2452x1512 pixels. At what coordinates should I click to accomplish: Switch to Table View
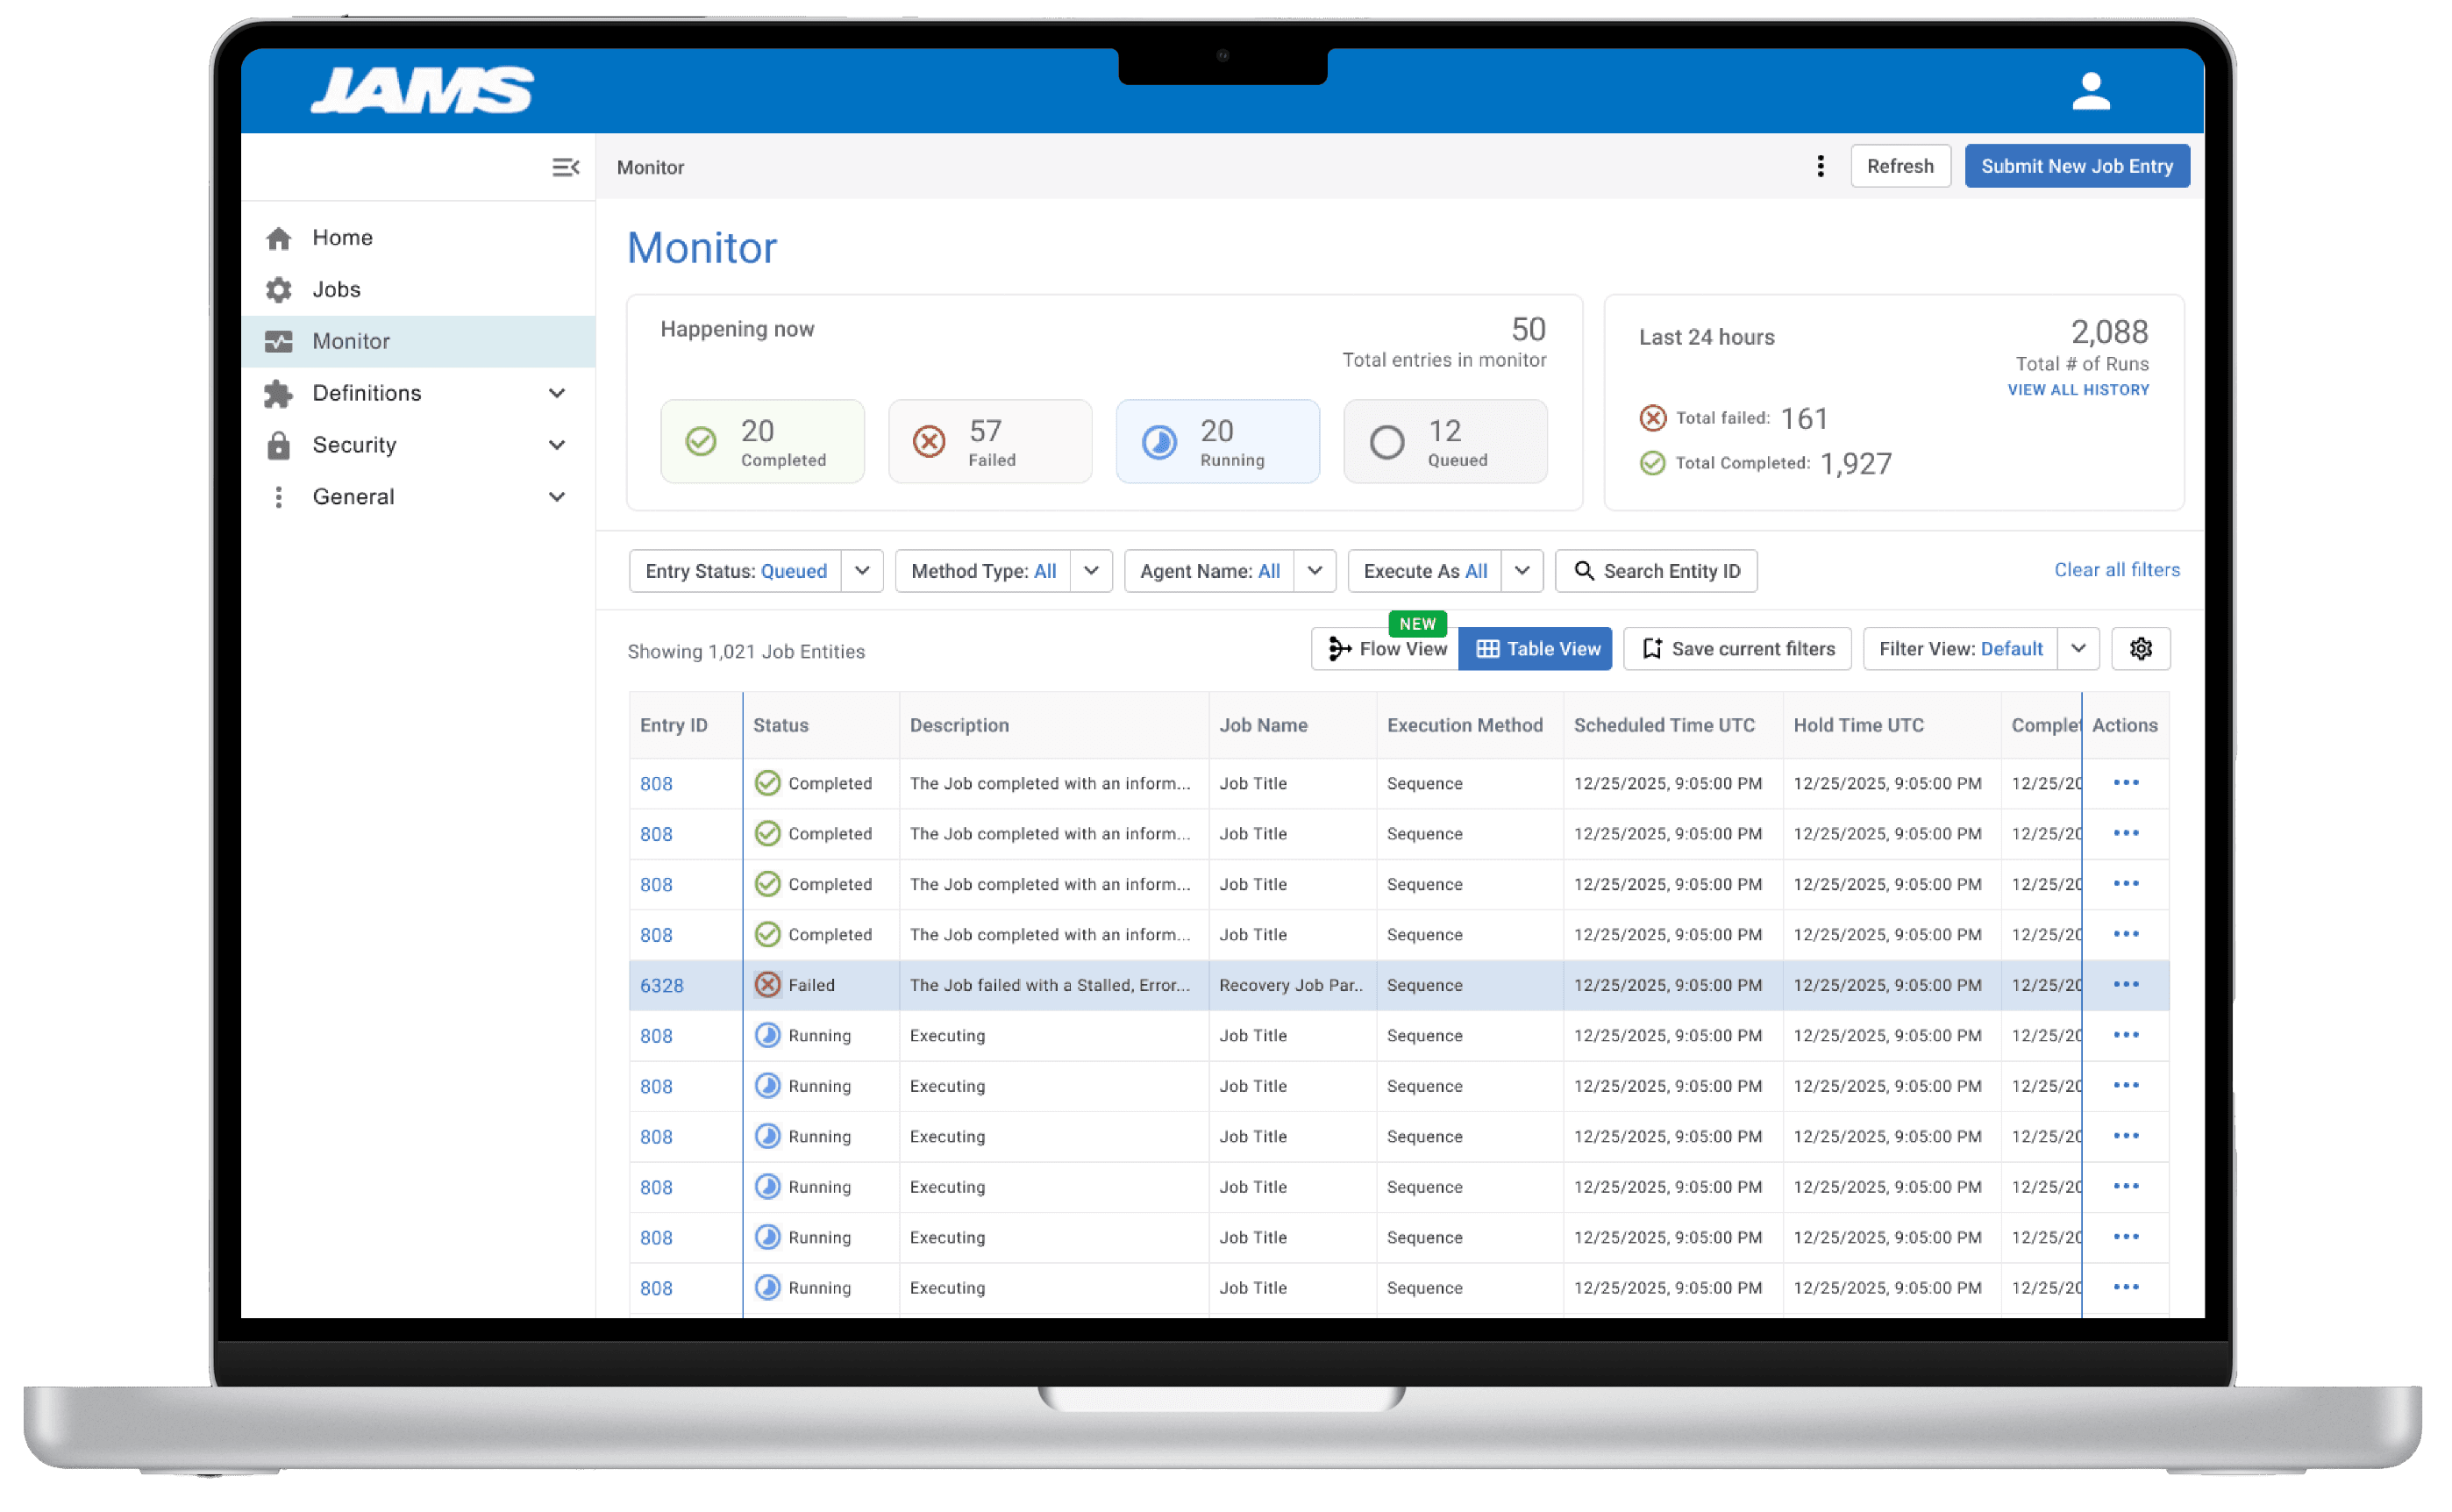1536,649
